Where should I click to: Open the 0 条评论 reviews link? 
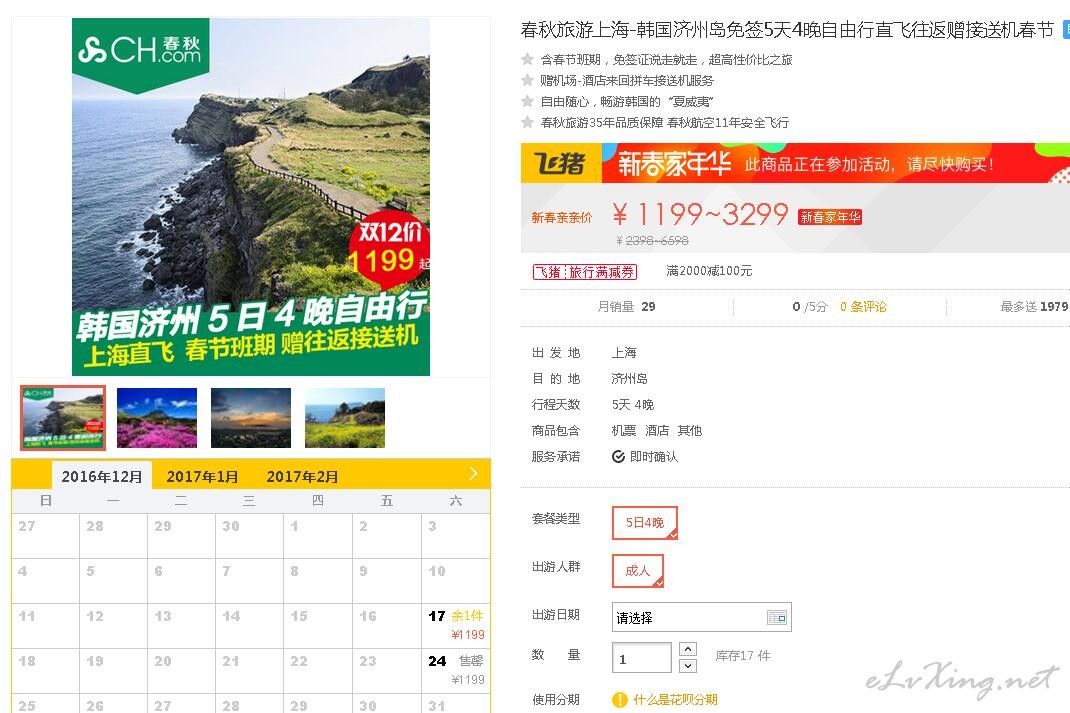pos(863,307)
